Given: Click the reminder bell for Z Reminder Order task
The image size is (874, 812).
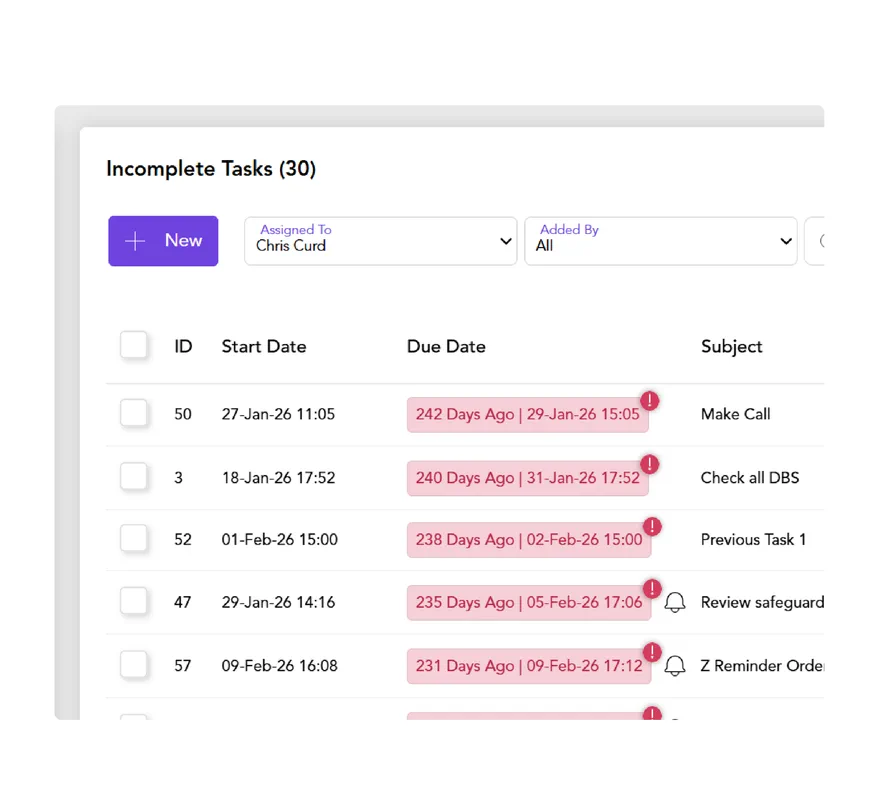Looking at the screenshot, I should point(674,665).
